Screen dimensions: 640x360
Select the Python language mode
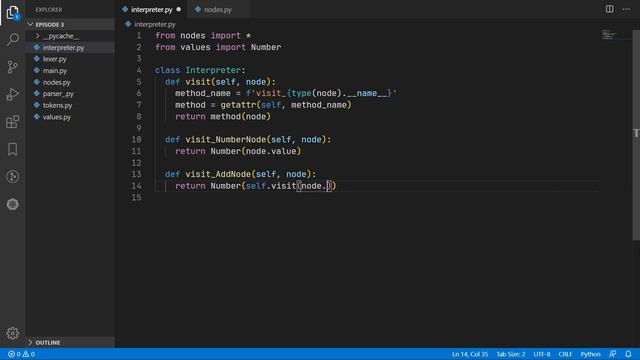(590, 354)
